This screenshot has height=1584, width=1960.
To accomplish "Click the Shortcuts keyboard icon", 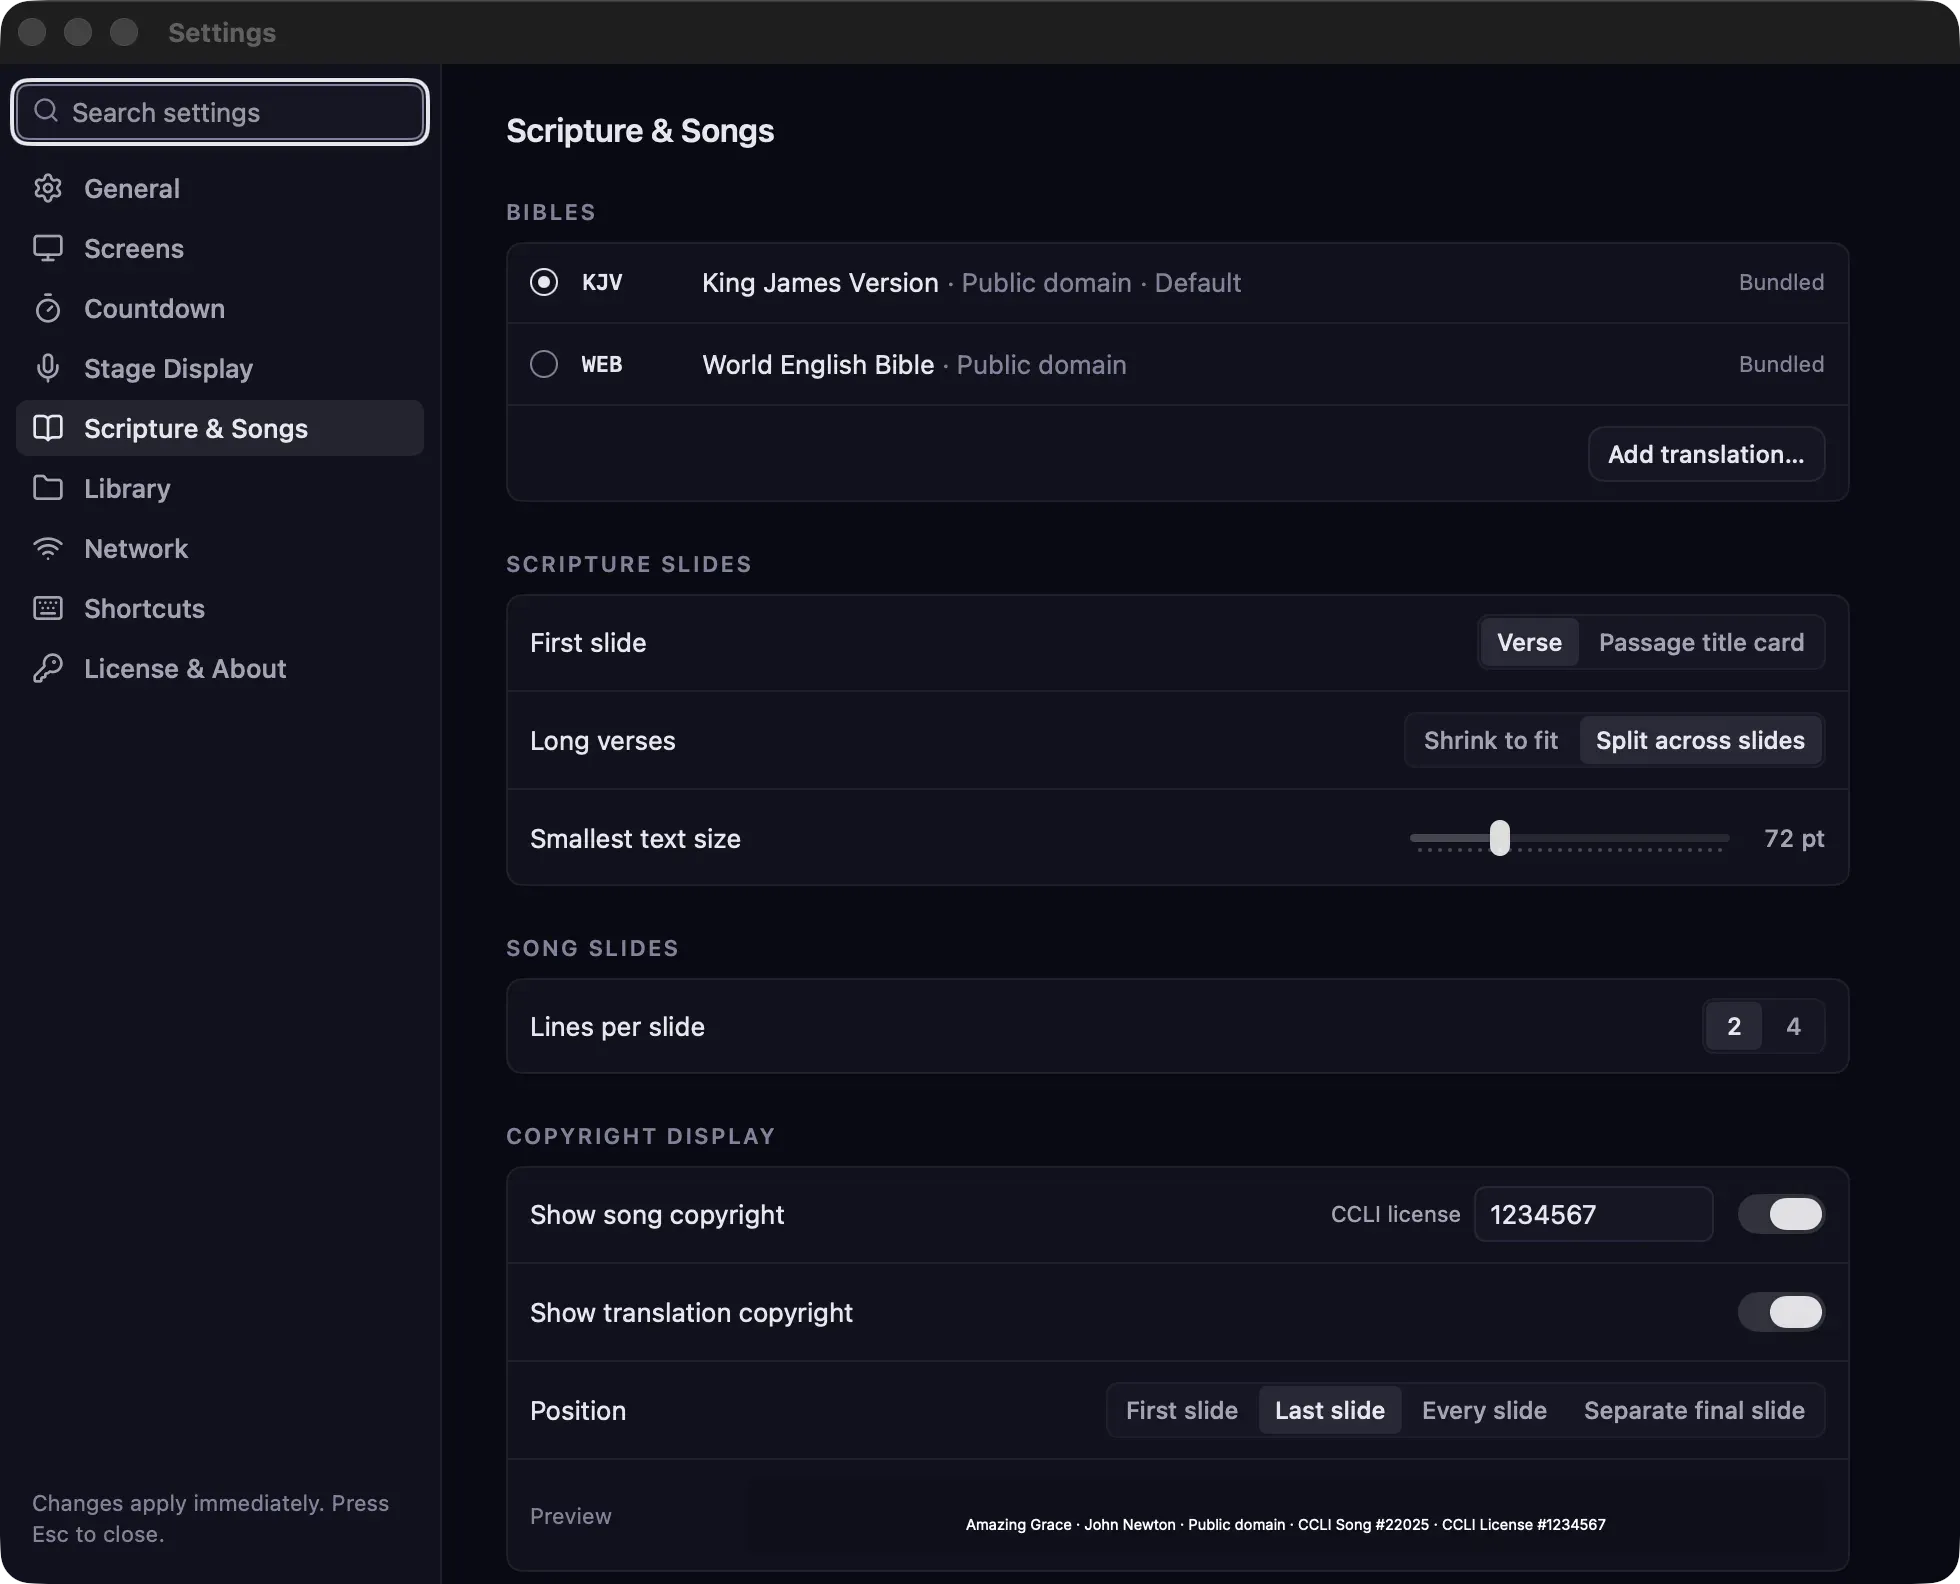I will 48,608.
